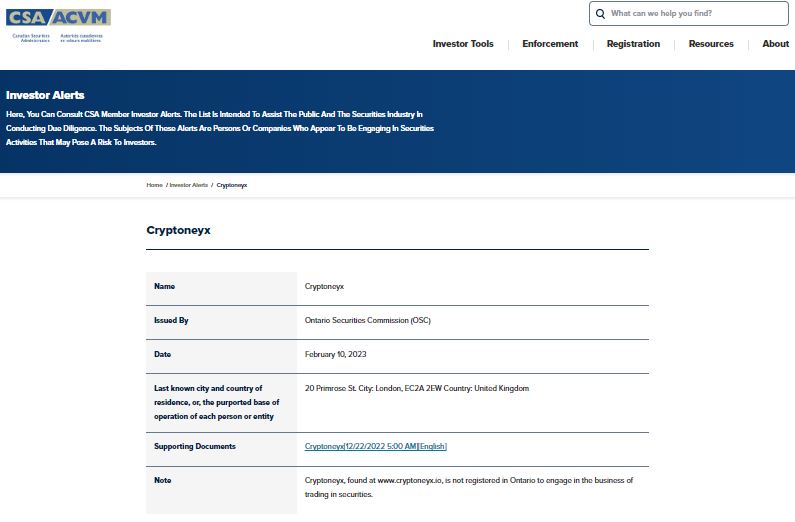Click the 'Last known city and country' label
The image size is (795, 522).
tap(216, 402)
